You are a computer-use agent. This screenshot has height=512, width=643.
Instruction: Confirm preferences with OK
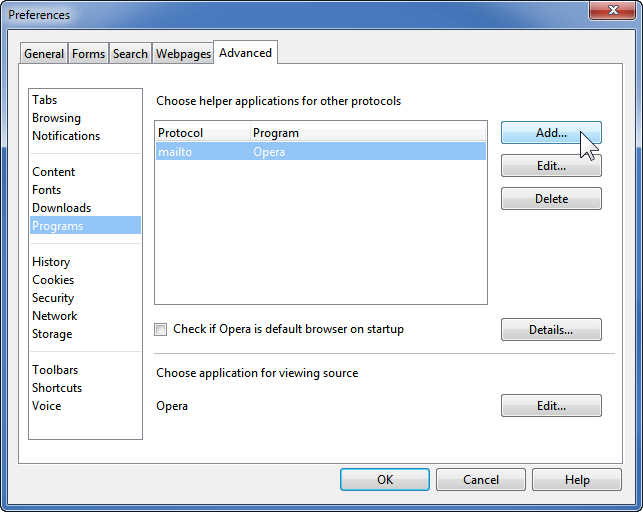click(385, 480)
